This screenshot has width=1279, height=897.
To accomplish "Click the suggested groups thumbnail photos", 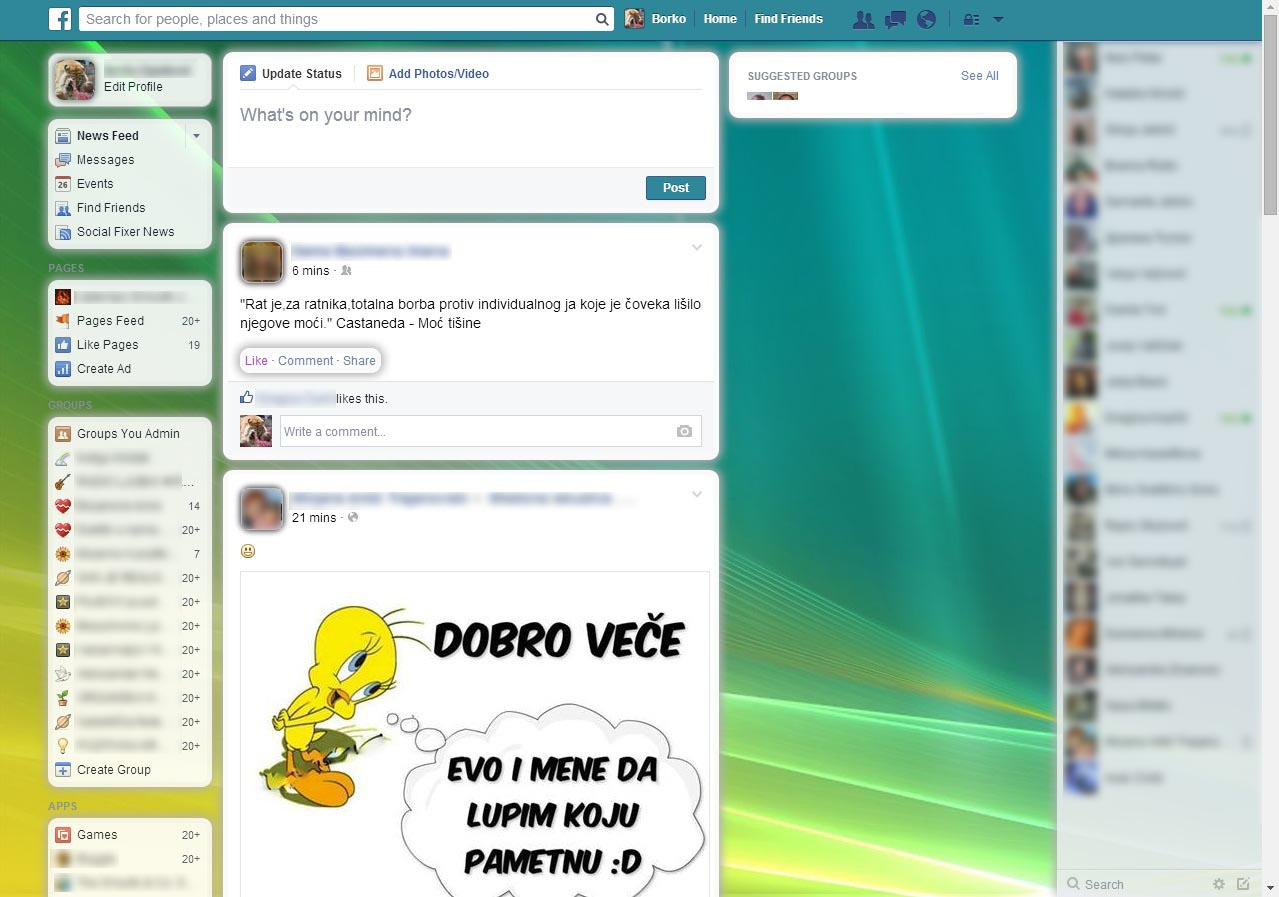I will [772, 96].
